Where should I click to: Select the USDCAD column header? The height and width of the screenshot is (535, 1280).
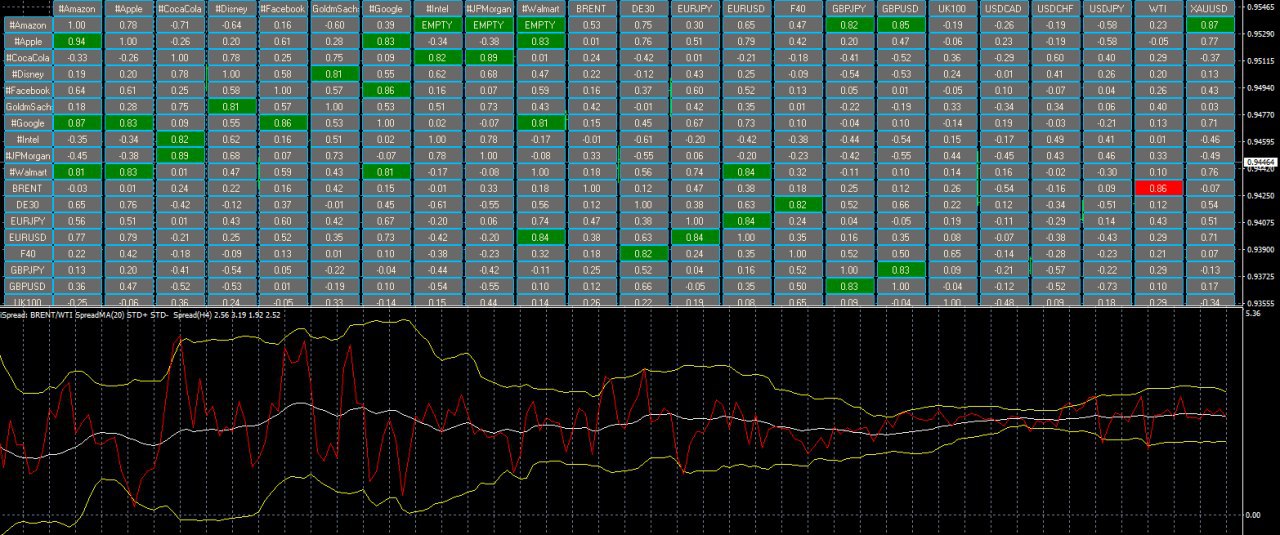[x=1003, y=7]
